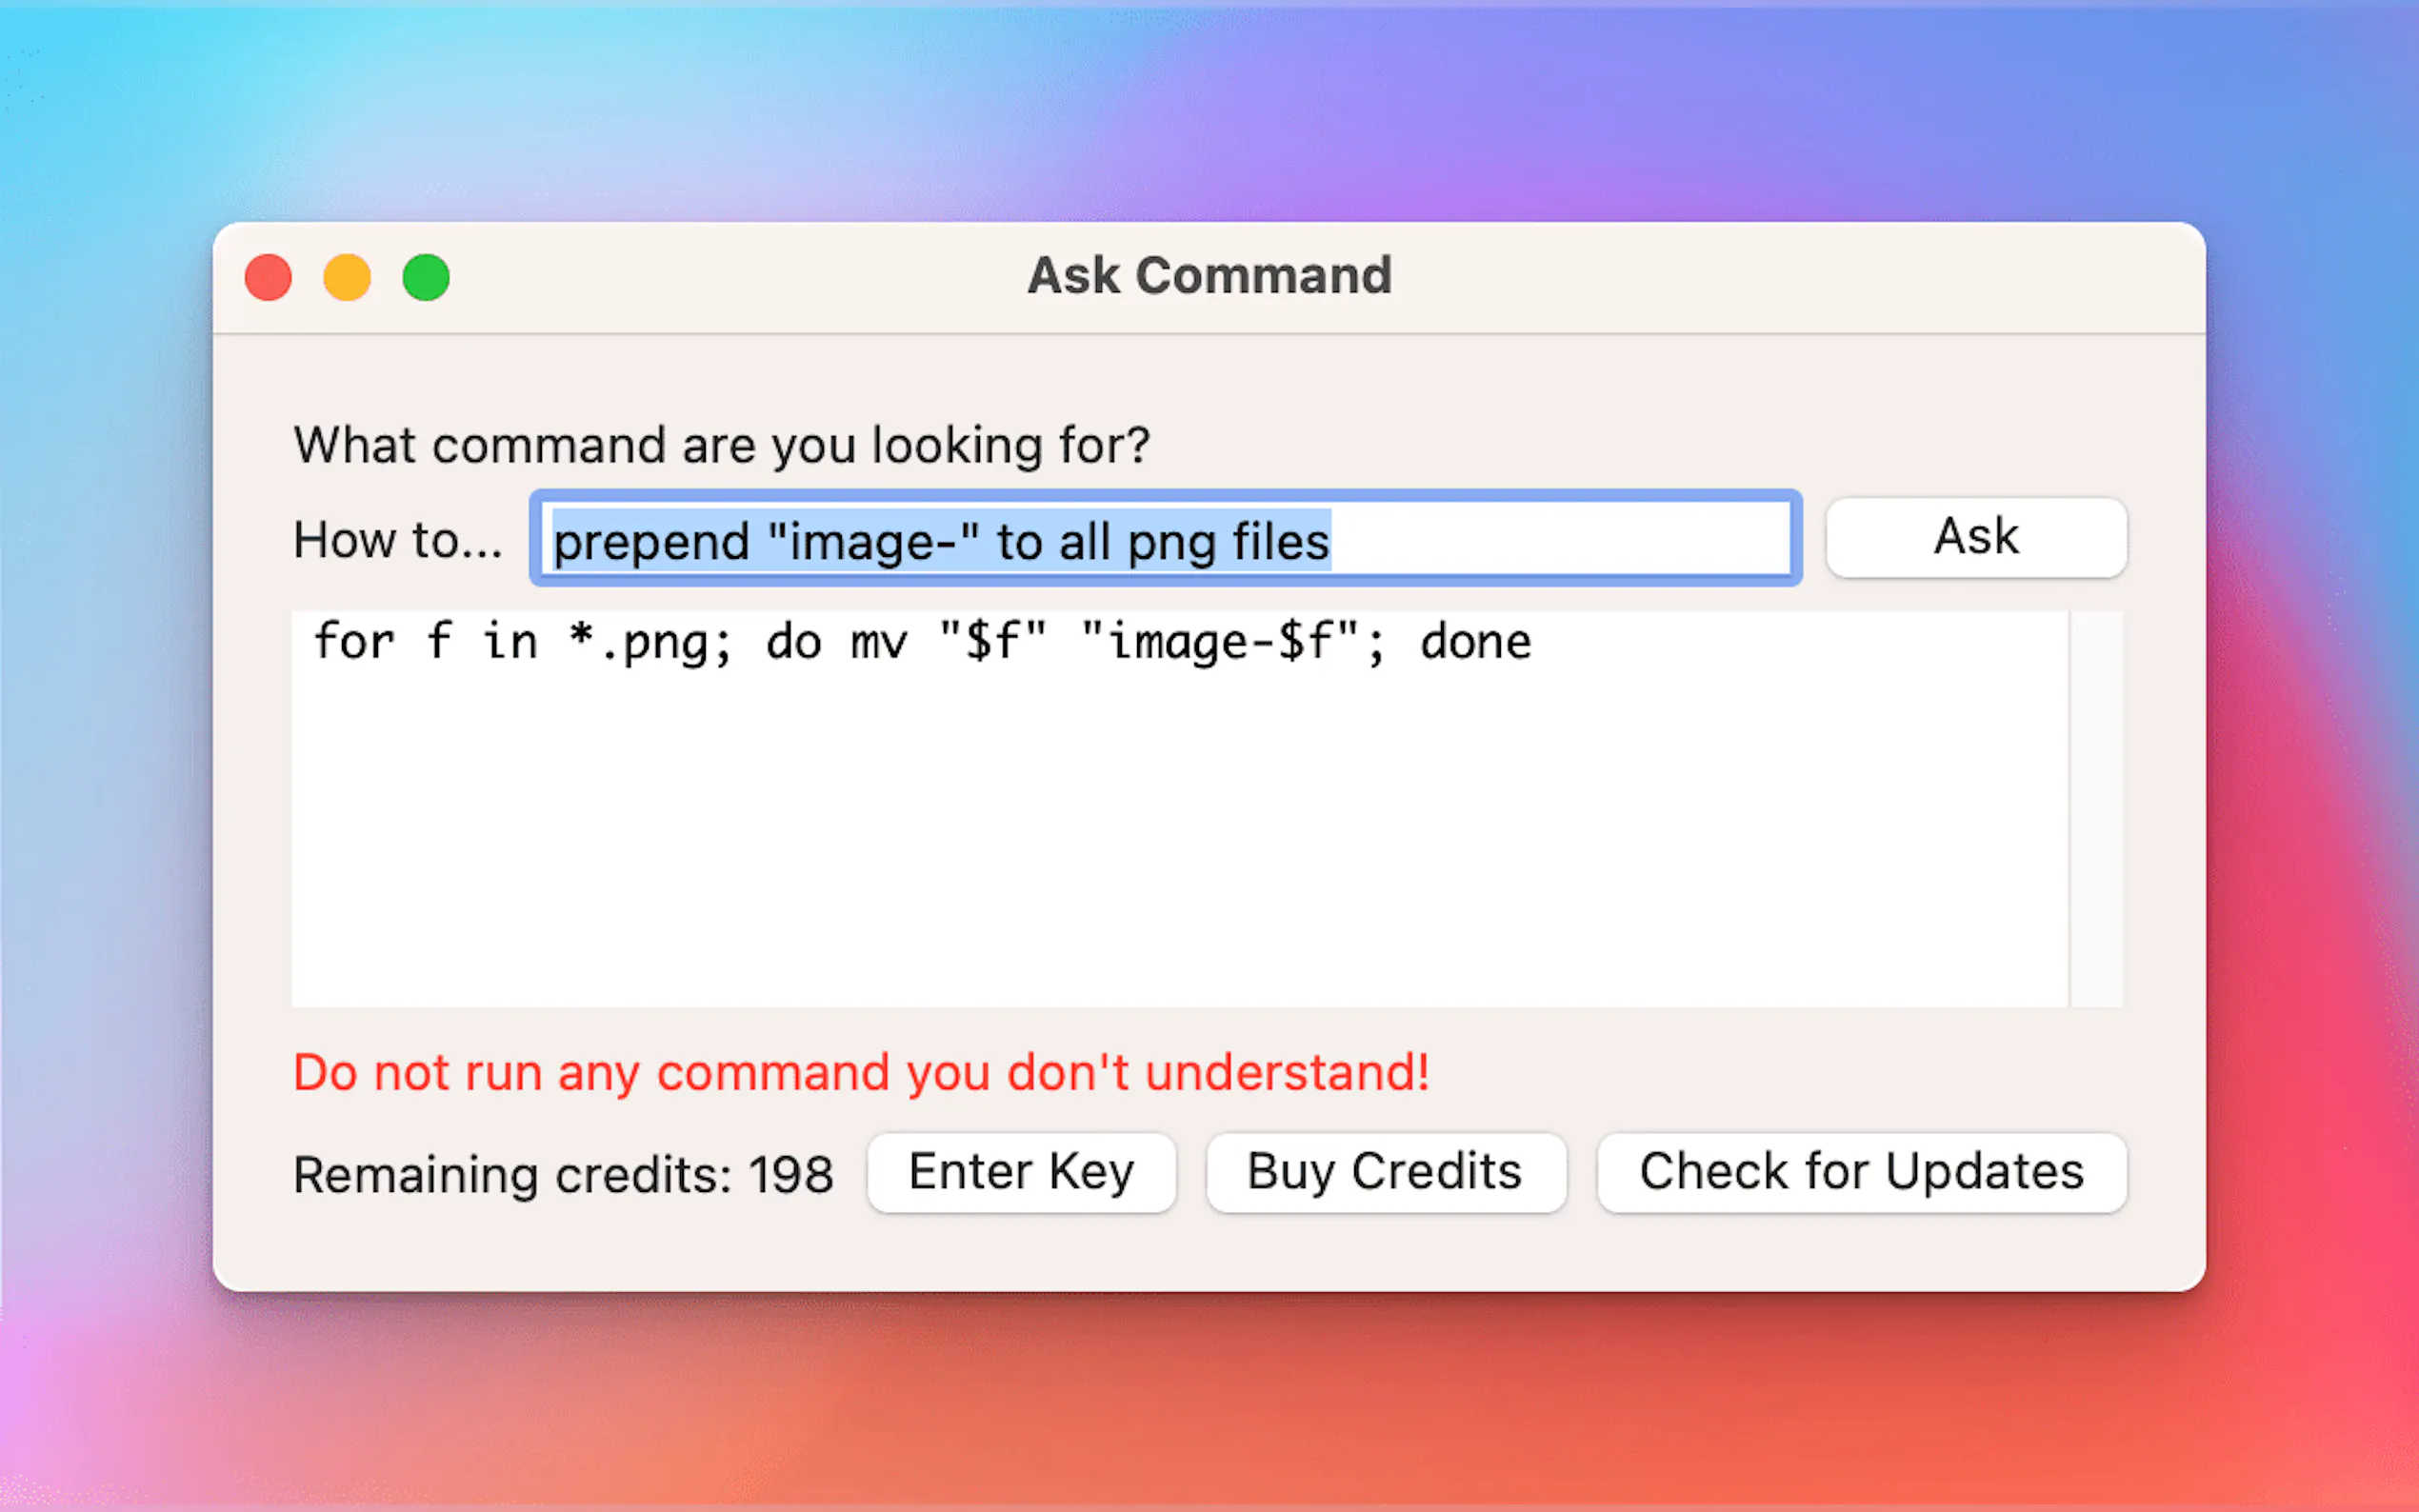Screen dimensions: 2419x1512
Task: Click on "prepend" in the input field
Action: [651, 542]
